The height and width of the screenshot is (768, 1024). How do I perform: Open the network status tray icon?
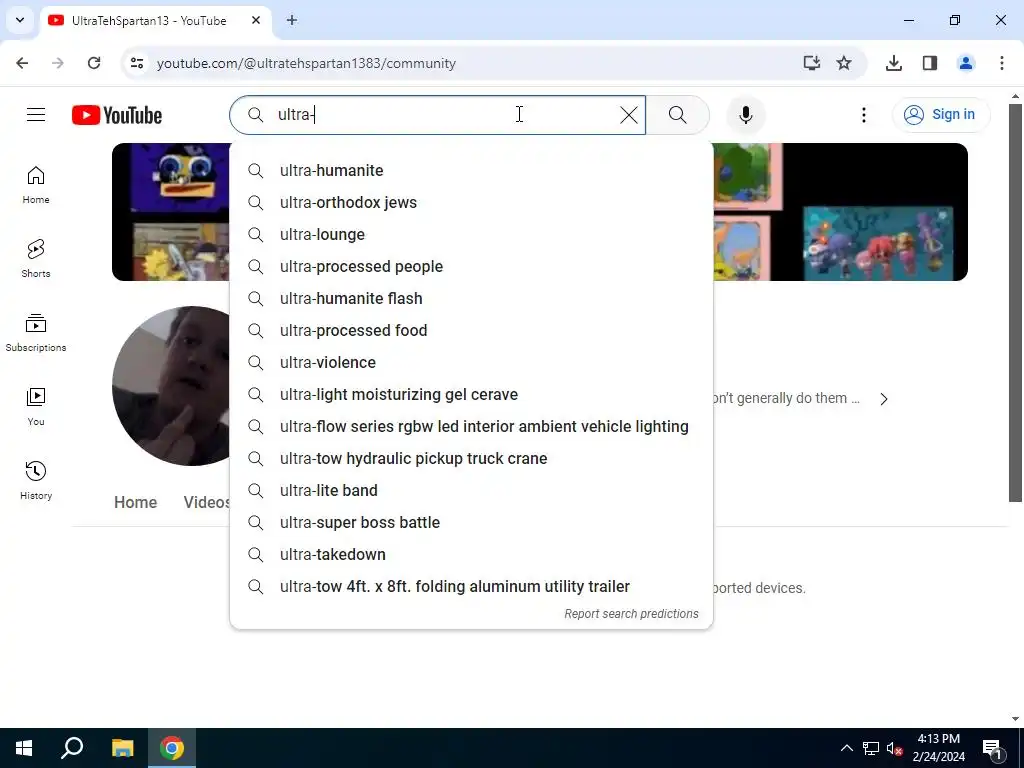click(x=870, y=748)
